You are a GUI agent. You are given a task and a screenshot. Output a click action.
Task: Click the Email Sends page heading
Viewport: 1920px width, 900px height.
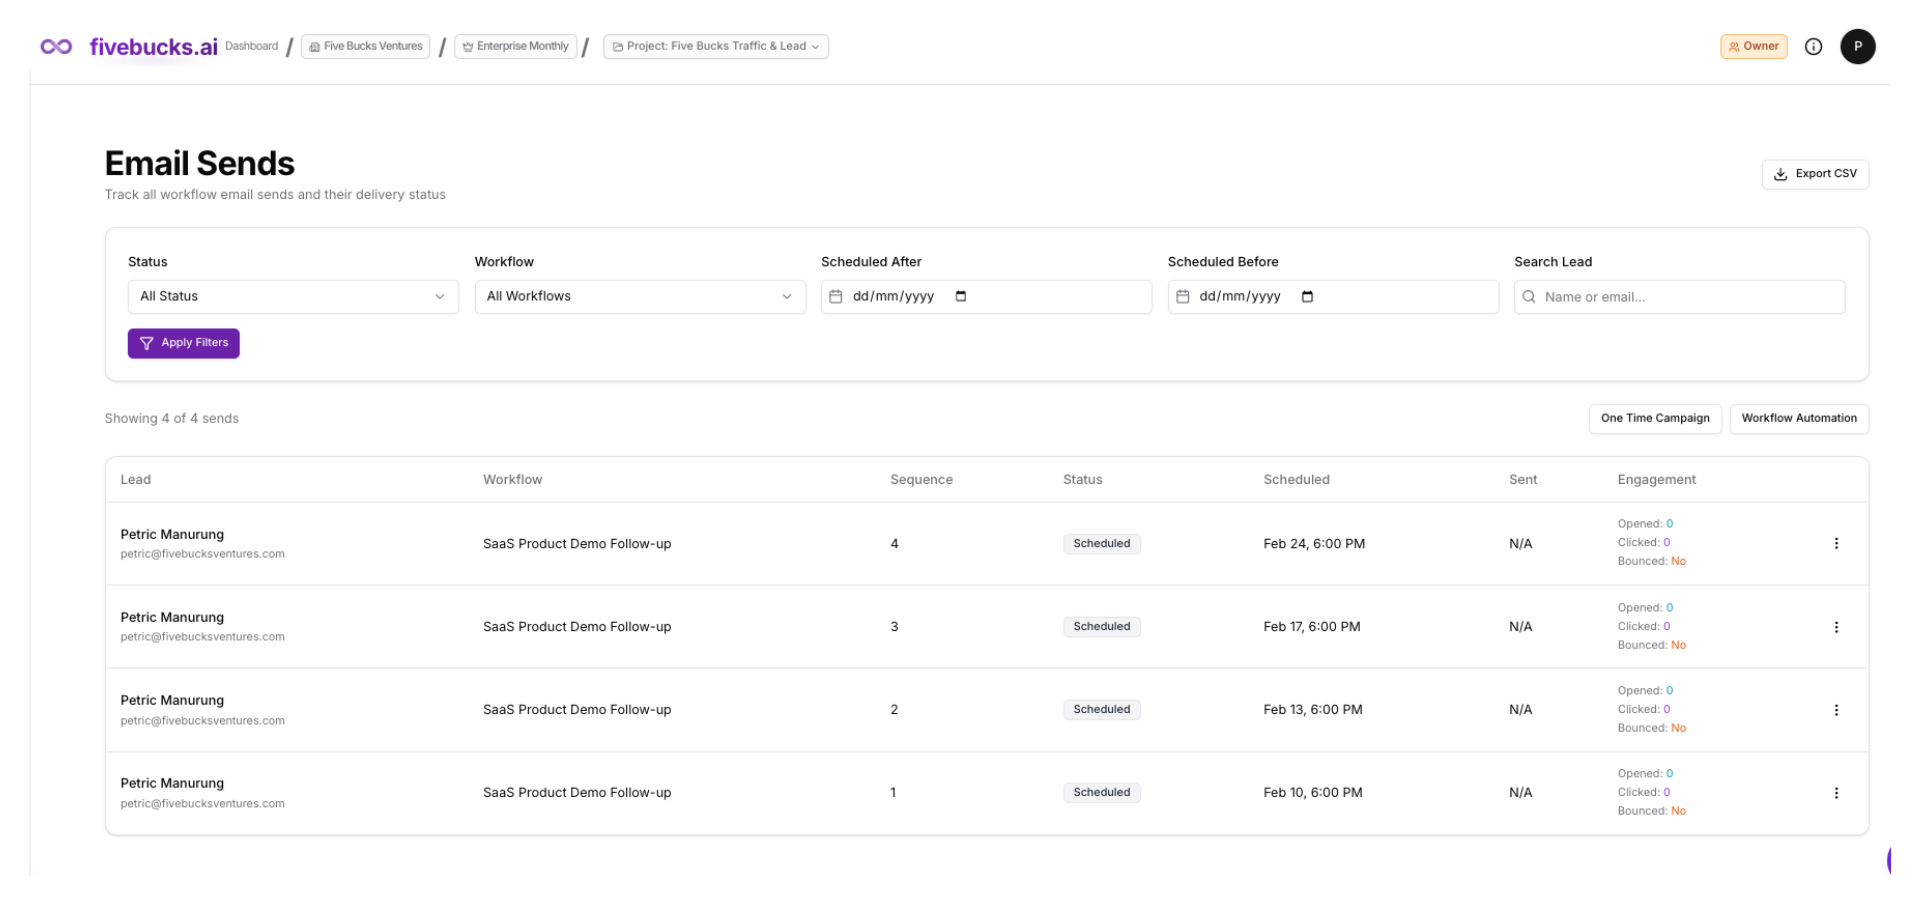200,164
